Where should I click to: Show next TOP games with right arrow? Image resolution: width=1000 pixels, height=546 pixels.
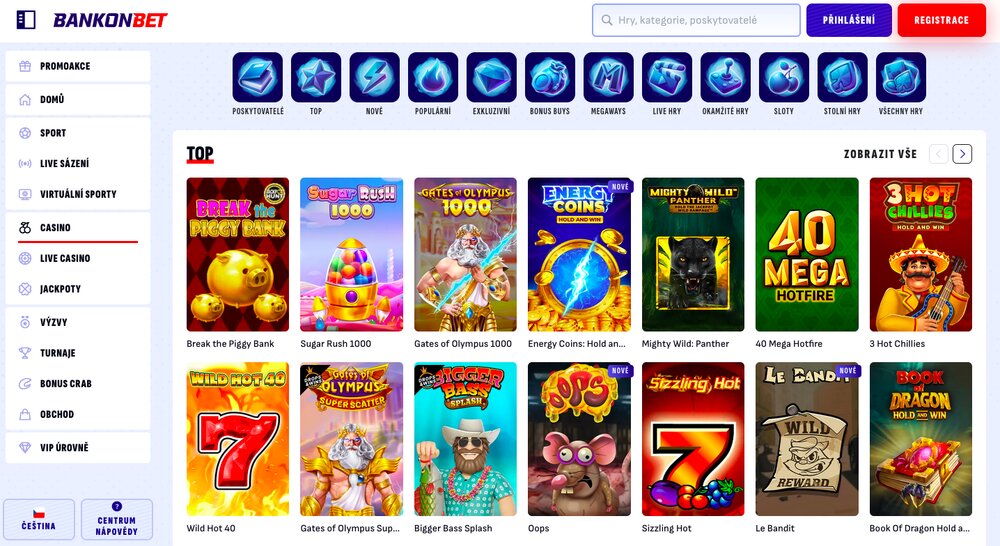point(962,154)
